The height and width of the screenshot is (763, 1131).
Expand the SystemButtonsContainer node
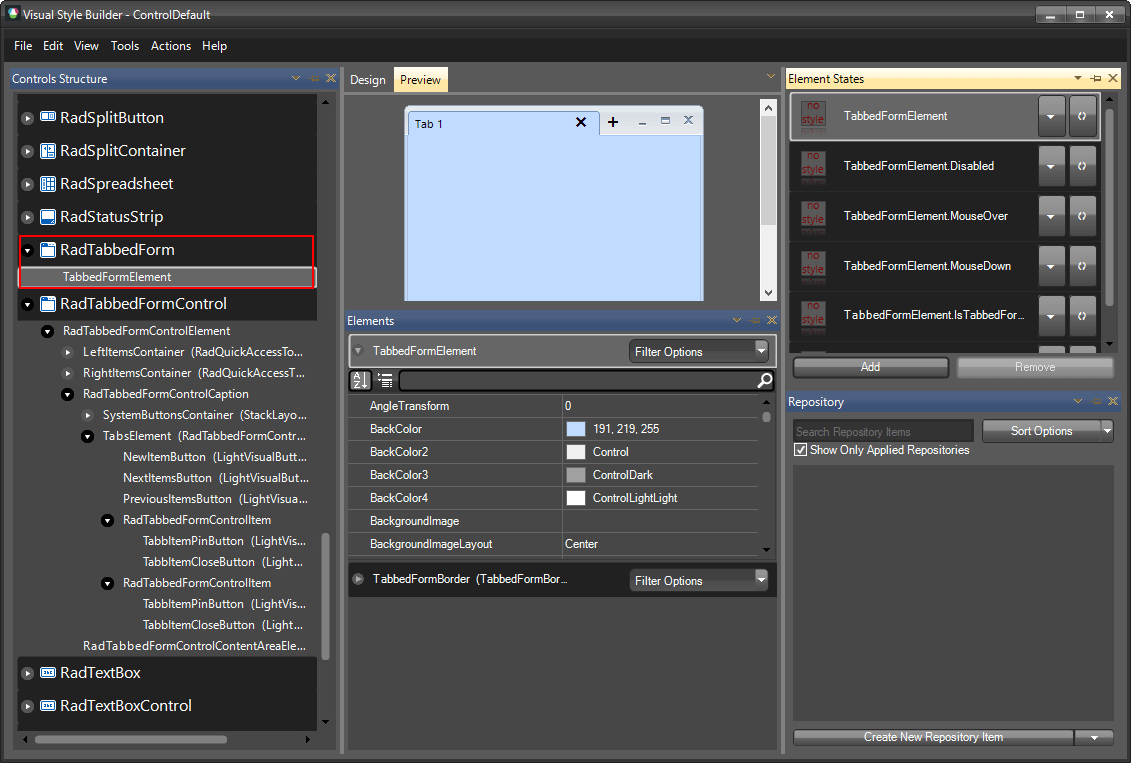coord(87,415)
